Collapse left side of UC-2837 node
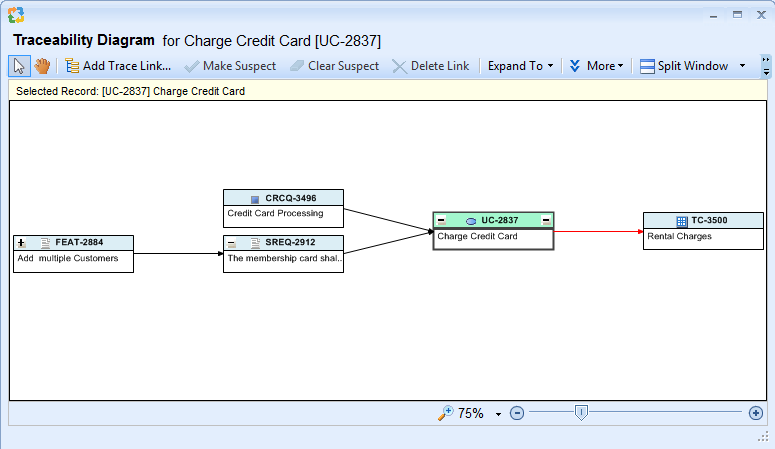775x449 pixels. 441,220
